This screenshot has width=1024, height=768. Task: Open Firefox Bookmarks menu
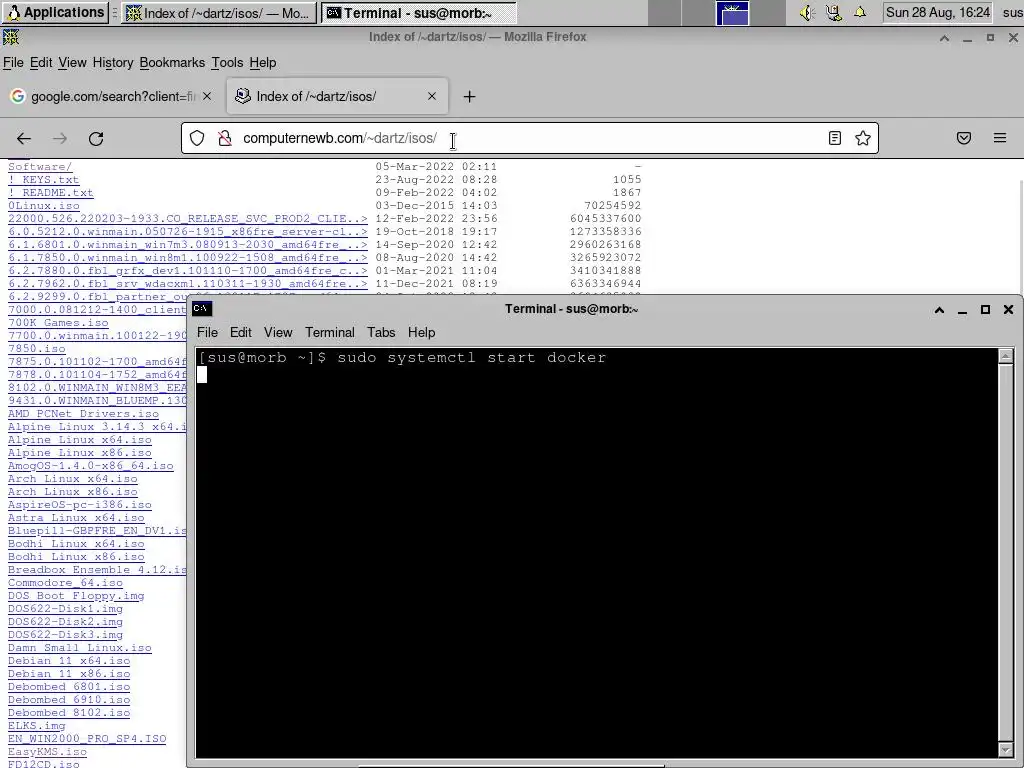pyautogui.click(x=172, y=63)
